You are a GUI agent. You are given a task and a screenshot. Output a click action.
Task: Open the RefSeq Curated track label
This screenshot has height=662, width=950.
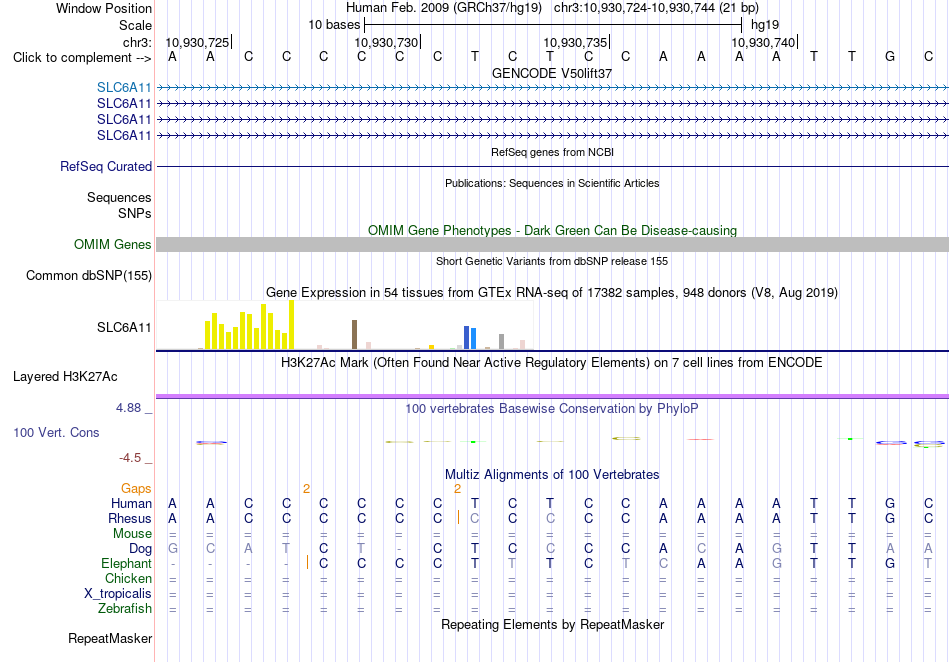[106, 167]
